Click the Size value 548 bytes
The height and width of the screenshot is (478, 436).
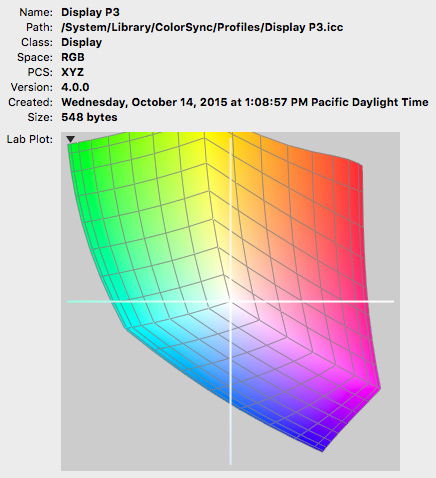pyautogui.click(x=89, y=117)
